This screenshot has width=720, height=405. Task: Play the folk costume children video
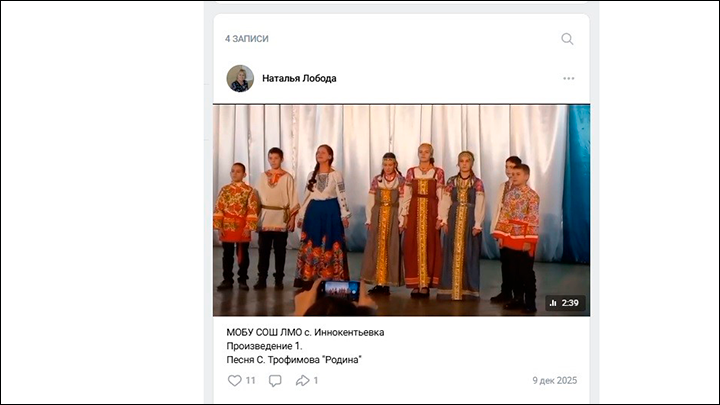point(401,210)
